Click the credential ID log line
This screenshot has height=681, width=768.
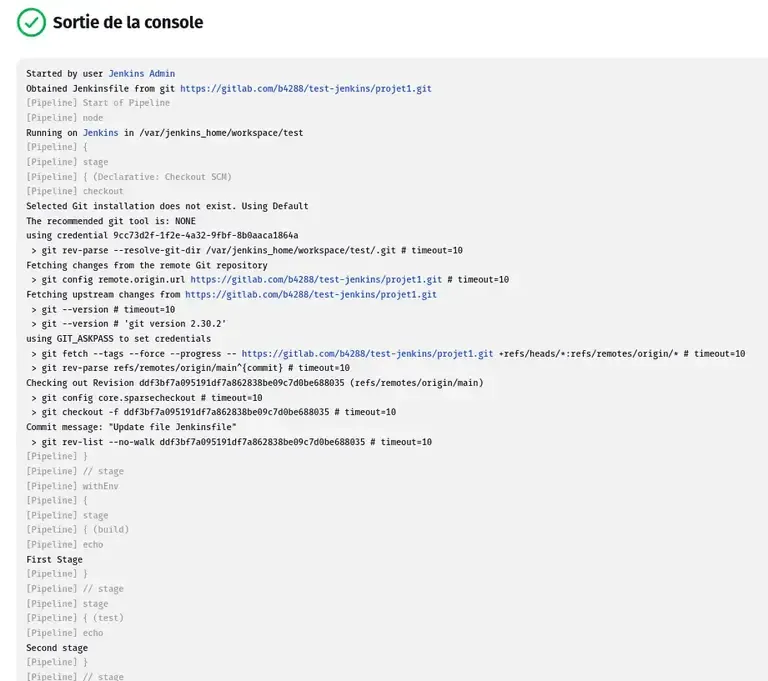pos(162,236)
